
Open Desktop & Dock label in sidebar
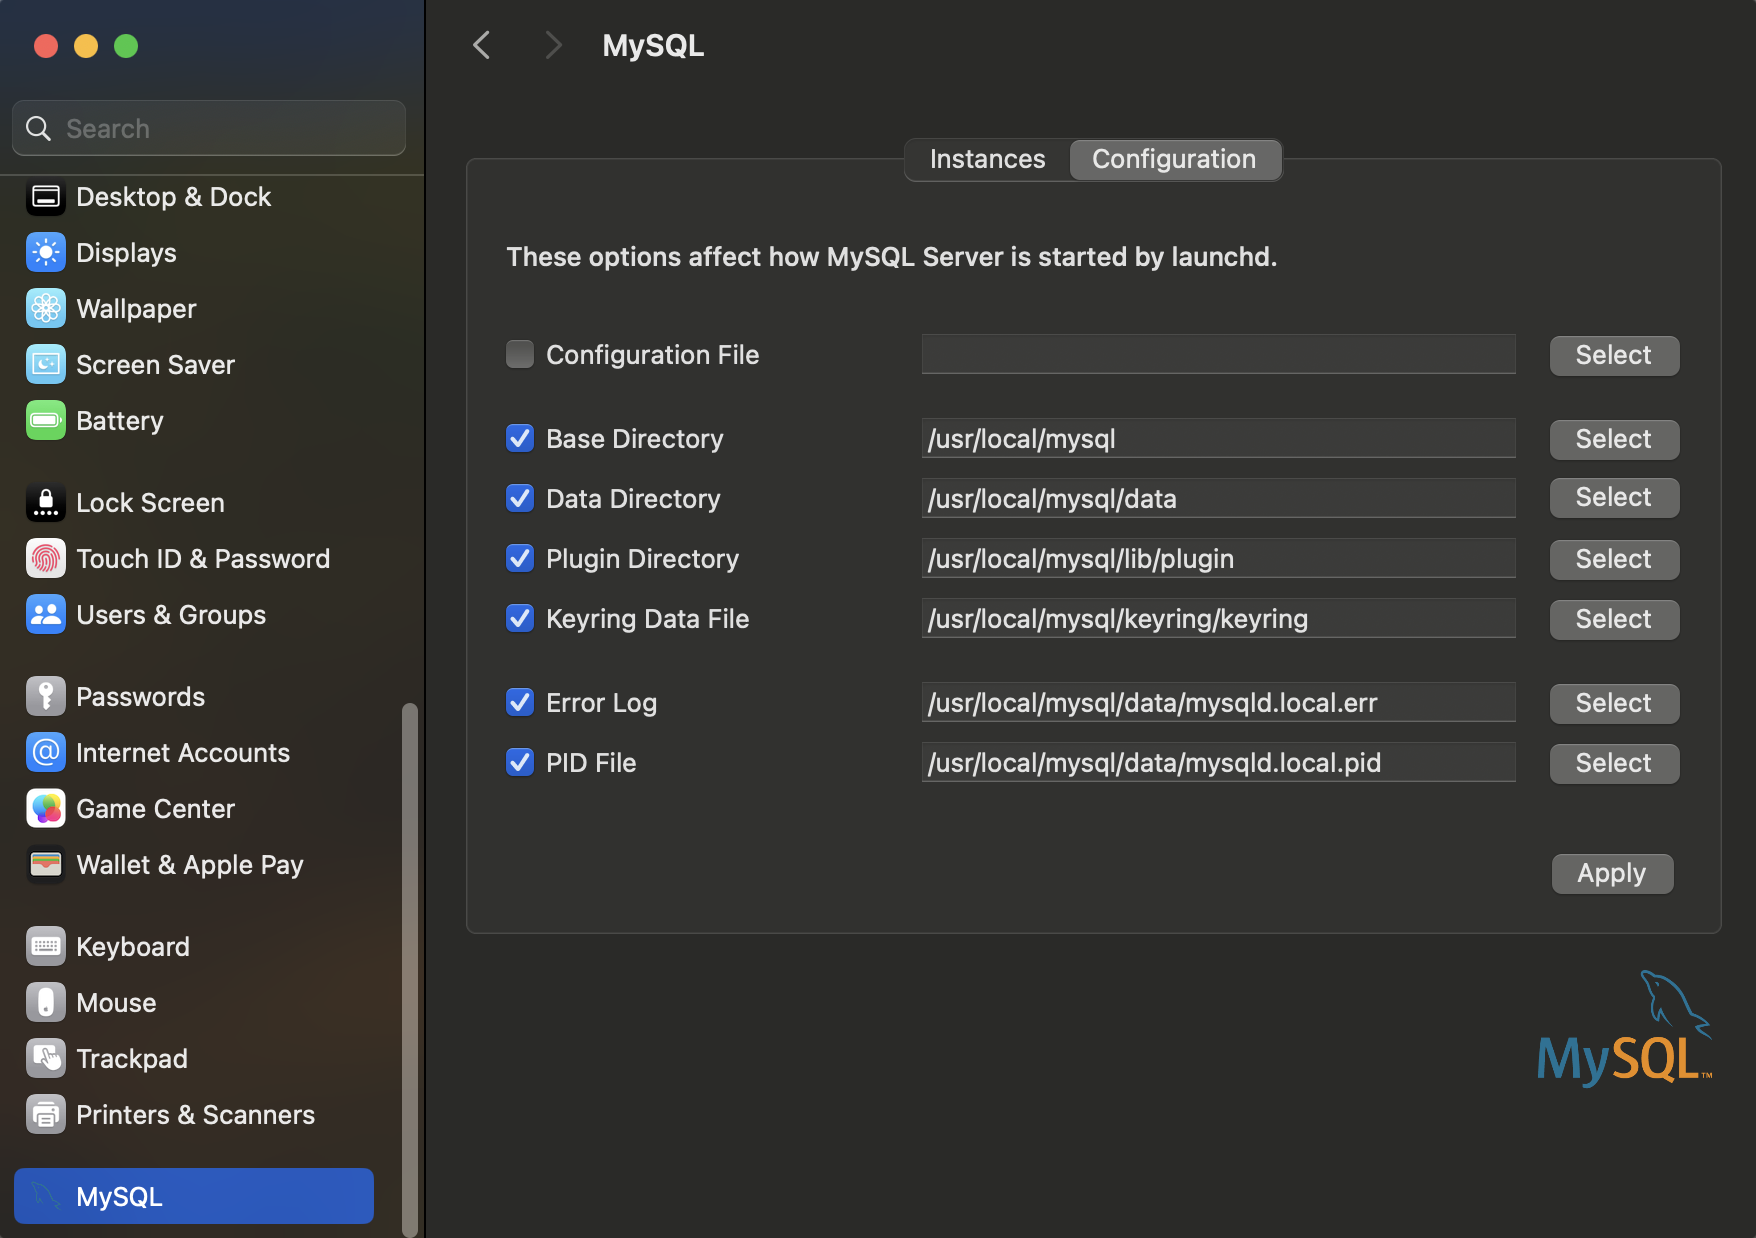click(174, 197)
